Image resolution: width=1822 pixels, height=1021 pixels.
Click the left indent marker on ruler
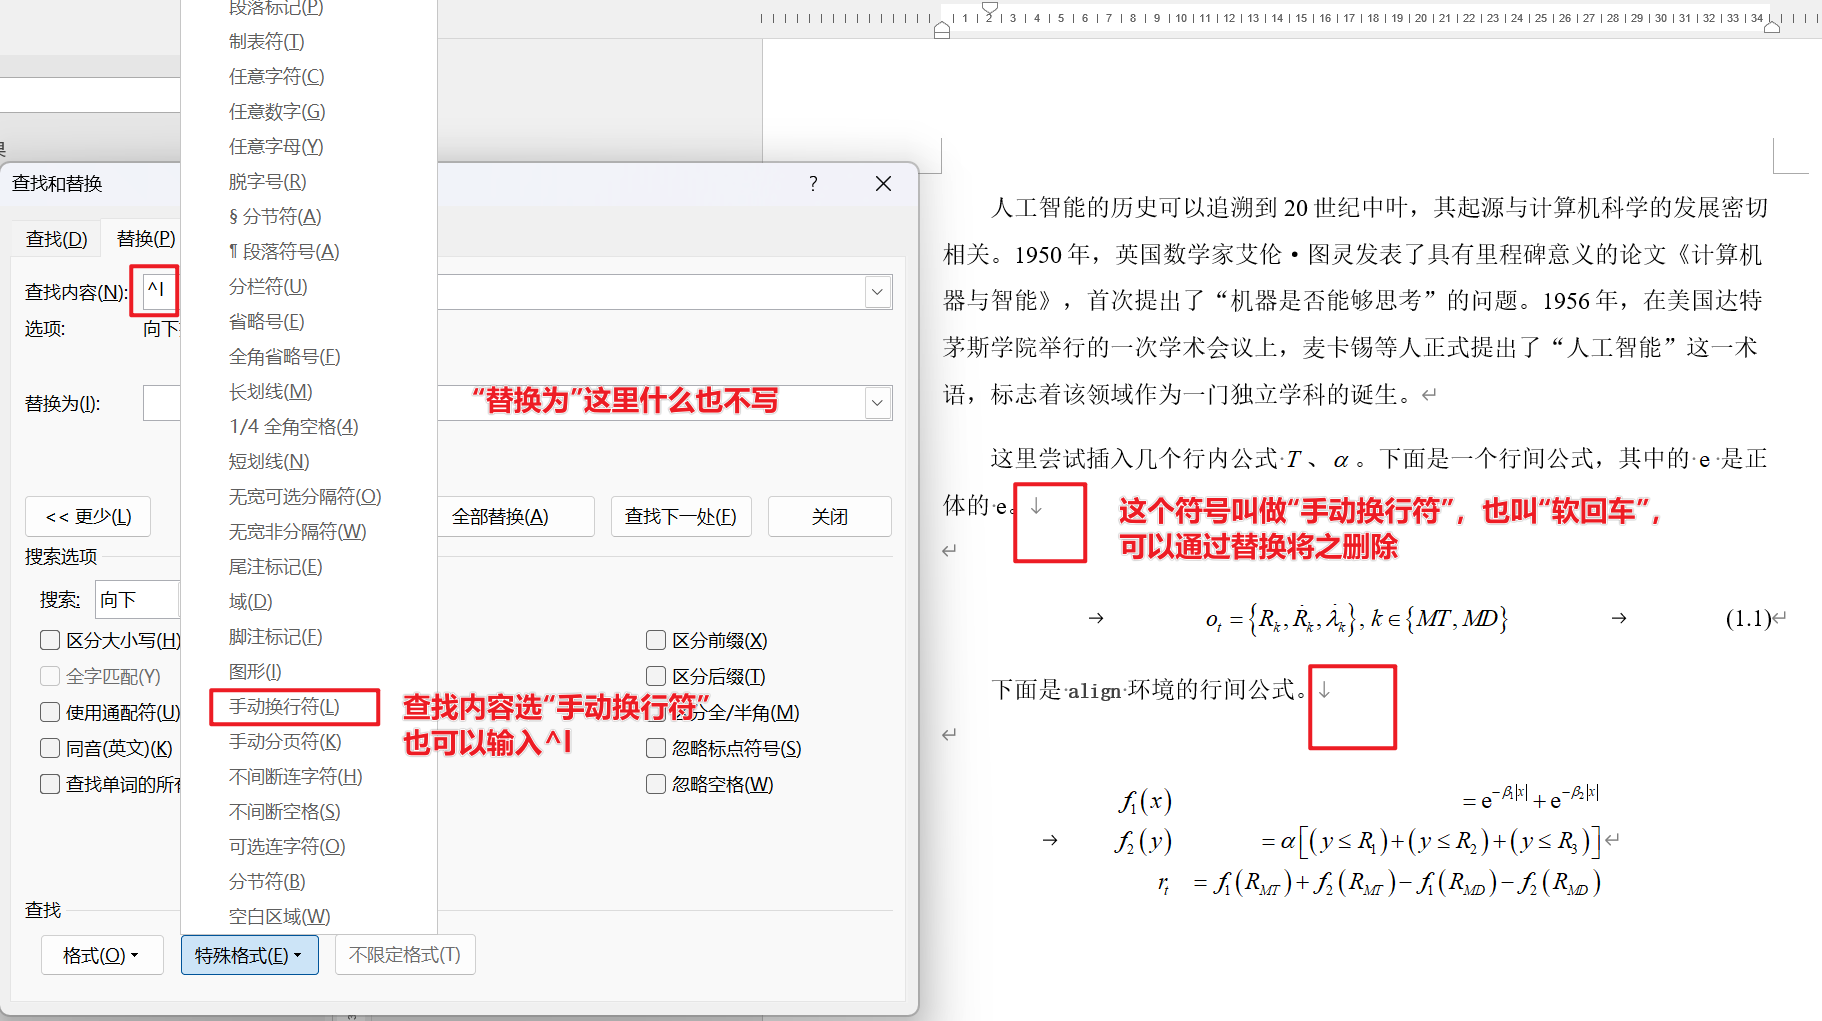(942, 31)
